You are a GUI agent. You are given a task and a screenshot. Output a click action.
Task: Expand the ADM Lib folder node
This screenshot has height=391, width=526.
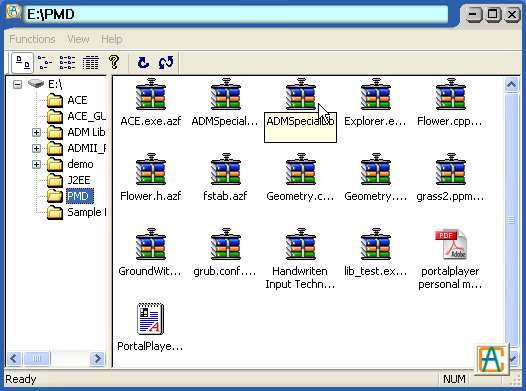click(36, 132)
